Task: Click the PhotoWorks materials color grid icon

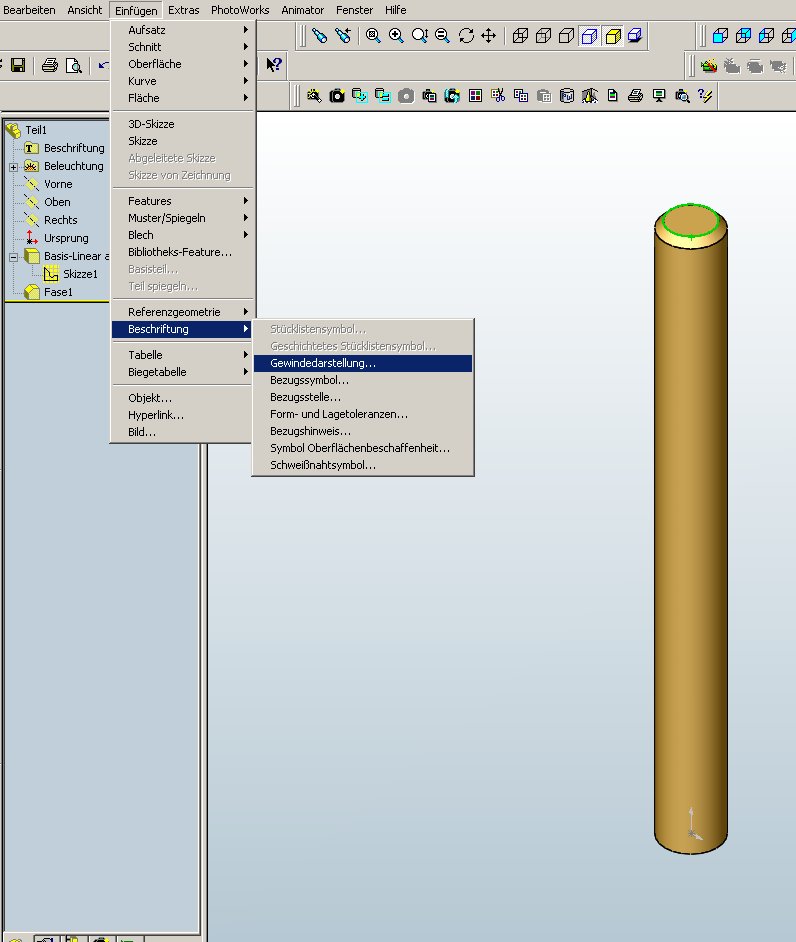Action: coord(475,96)
